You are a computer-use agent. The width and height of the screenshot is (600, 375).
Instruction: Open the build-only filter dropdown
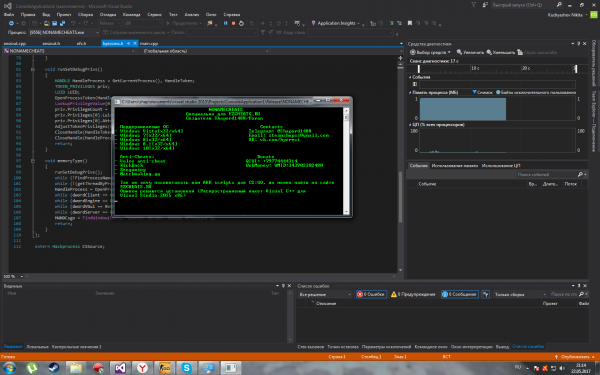[x=520, y=294]
